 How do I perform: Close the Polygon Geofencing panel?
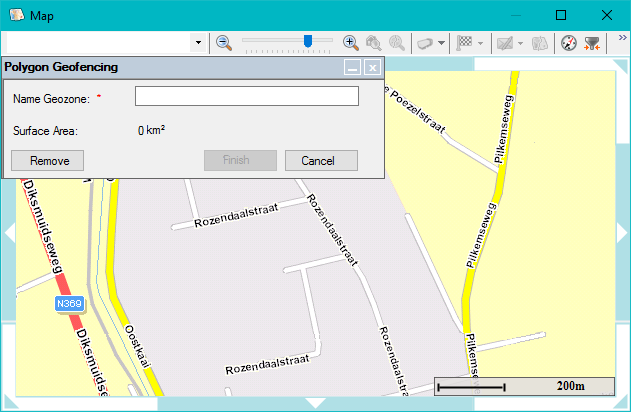[372, 68]
